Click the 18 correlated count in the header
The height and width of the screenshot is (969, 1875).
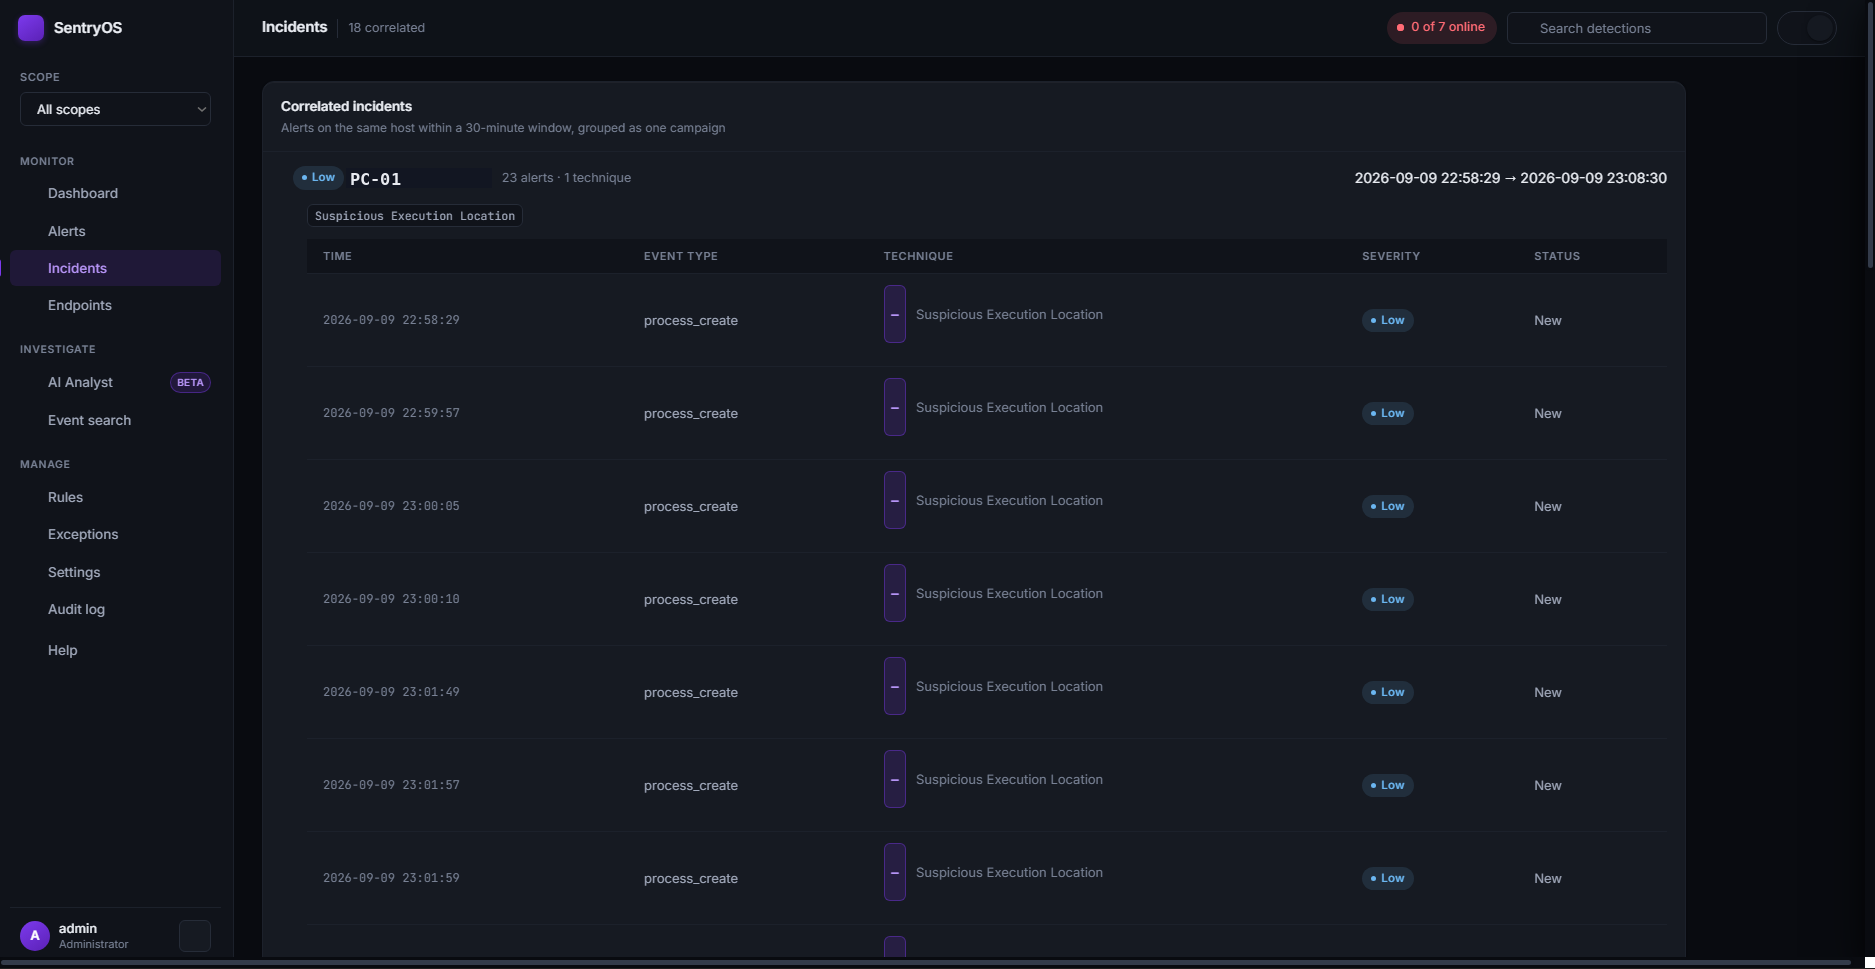point(386,28)
